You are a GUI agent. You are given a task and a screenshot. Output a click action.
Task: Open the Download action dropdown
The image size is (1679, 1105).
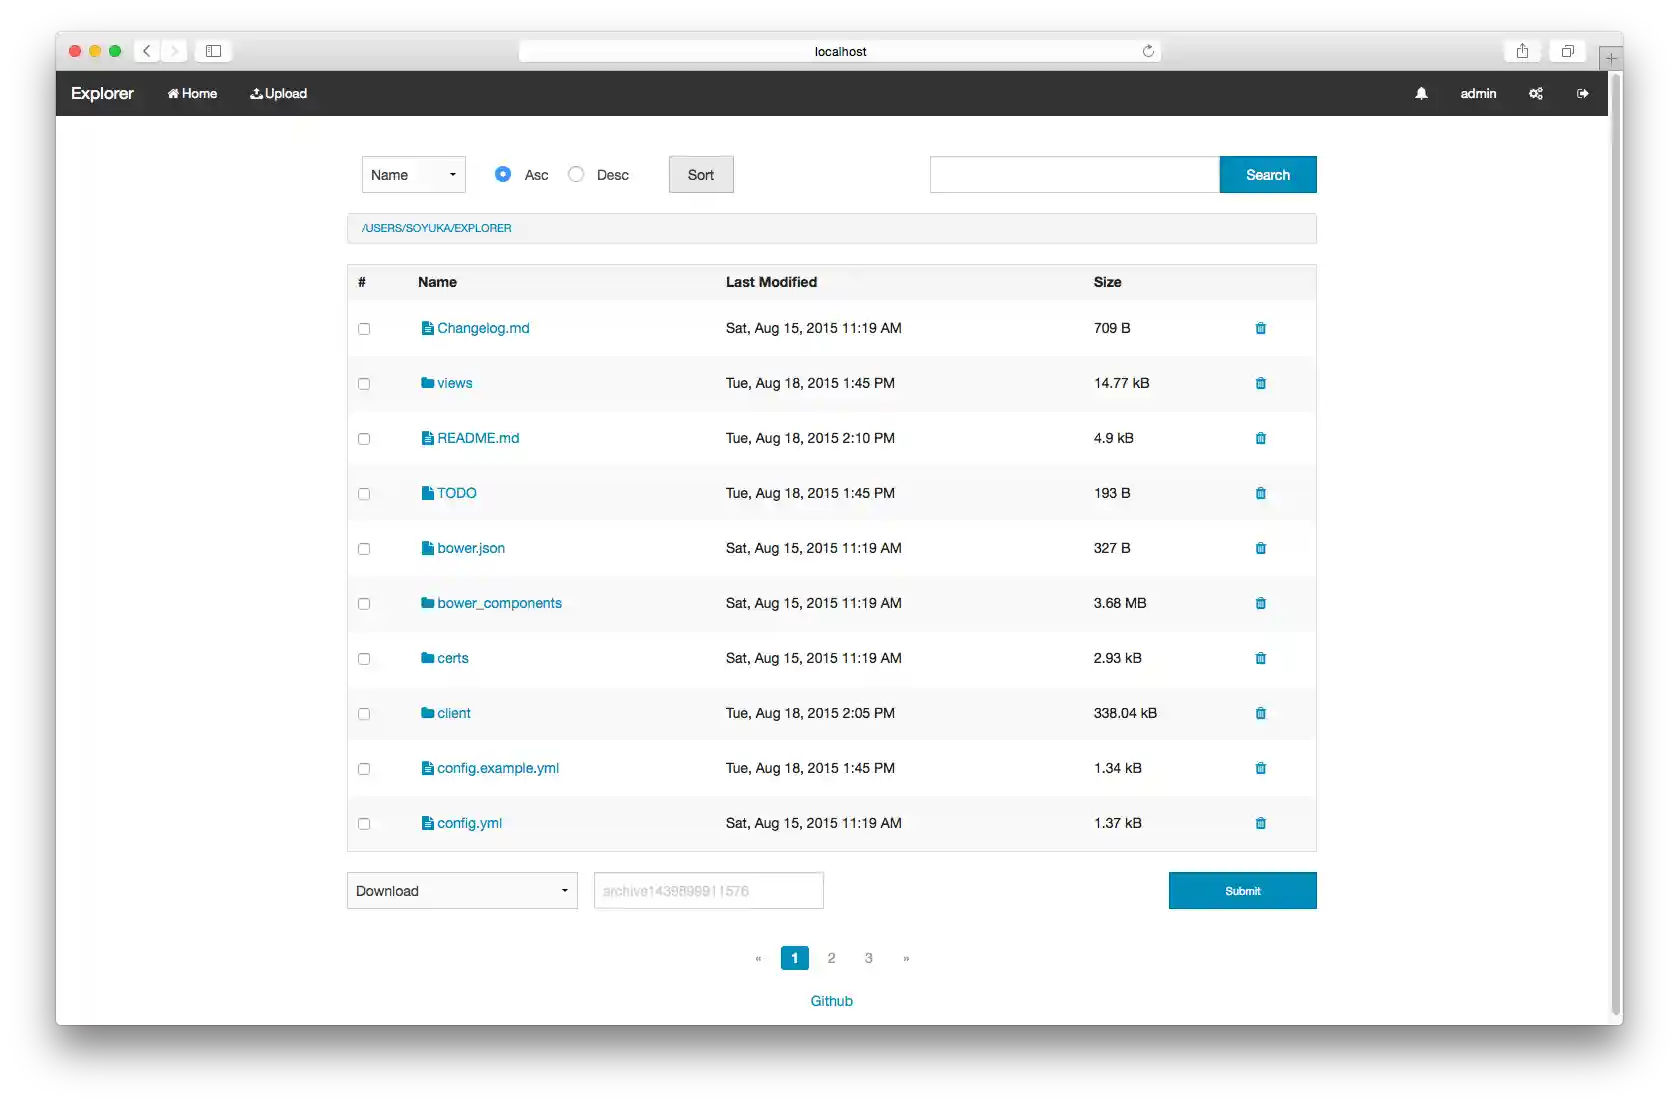click(x=461, y=890)
